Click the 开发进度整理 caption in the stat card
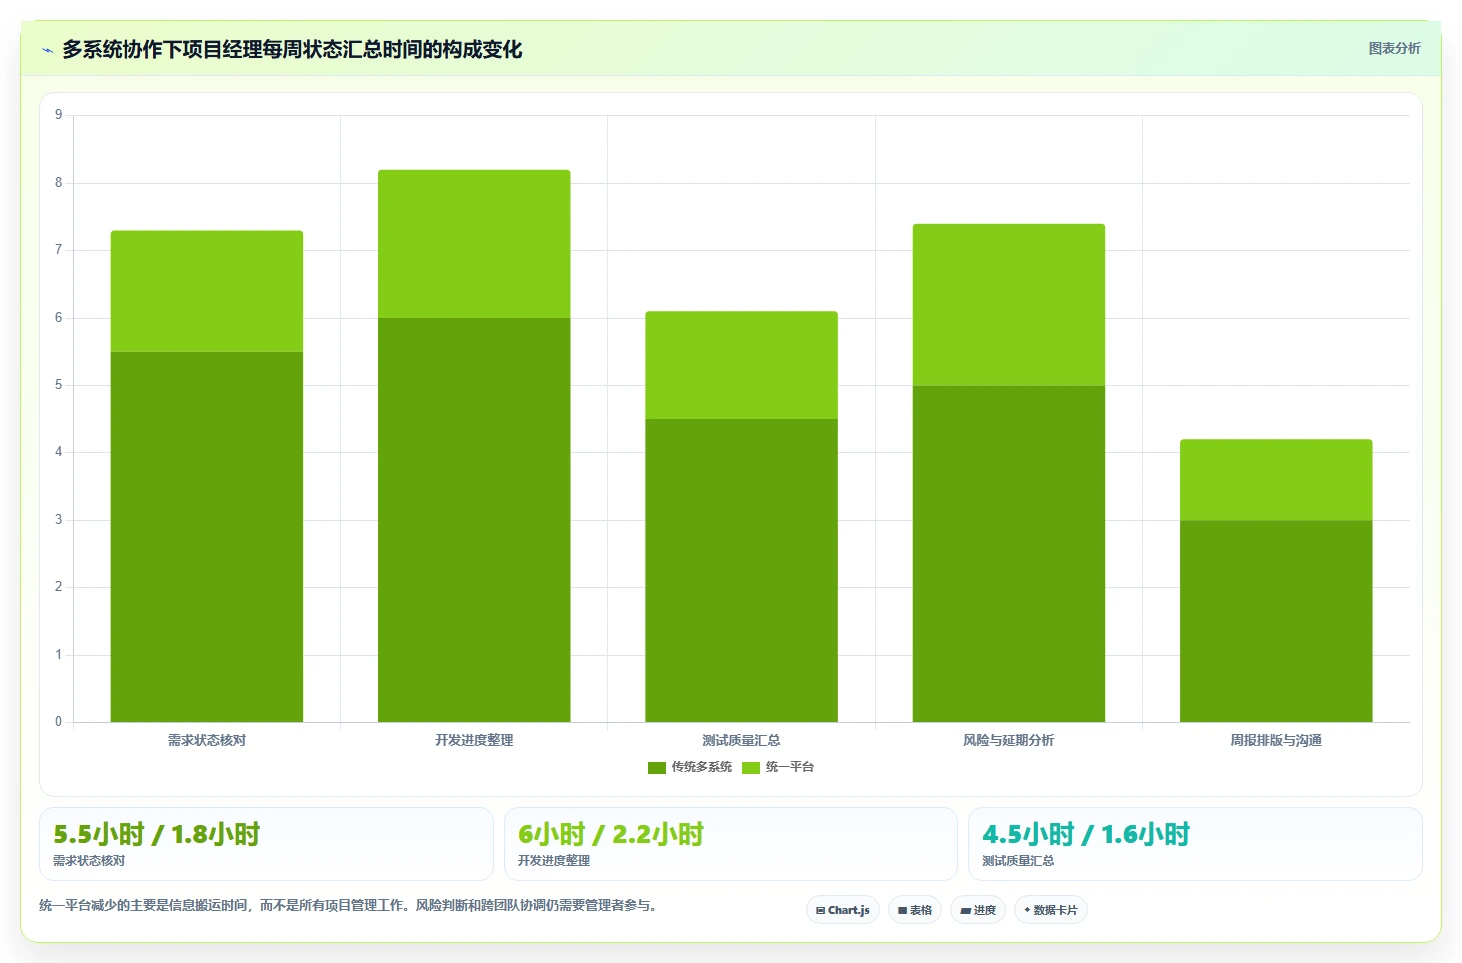This screenshot has height=963, width=1462. pos(554,861)
